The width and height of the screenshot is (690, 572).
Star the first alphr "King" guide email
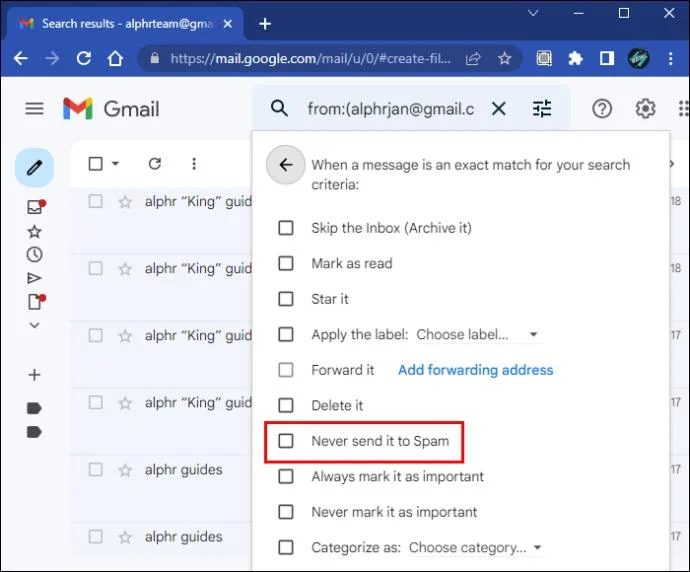click(125, 202)
